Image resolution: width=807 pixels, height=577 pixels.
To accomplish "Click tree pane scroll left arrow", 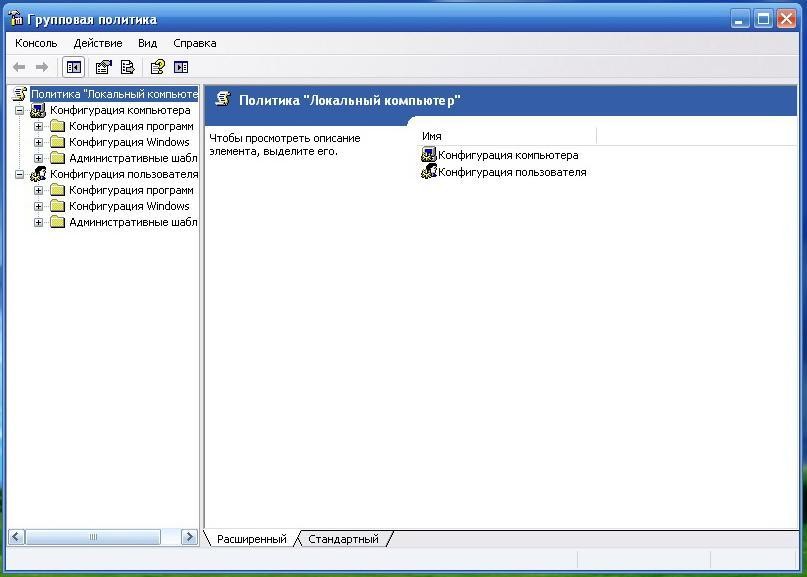I will pyautogui.click(x=16, y=537).
